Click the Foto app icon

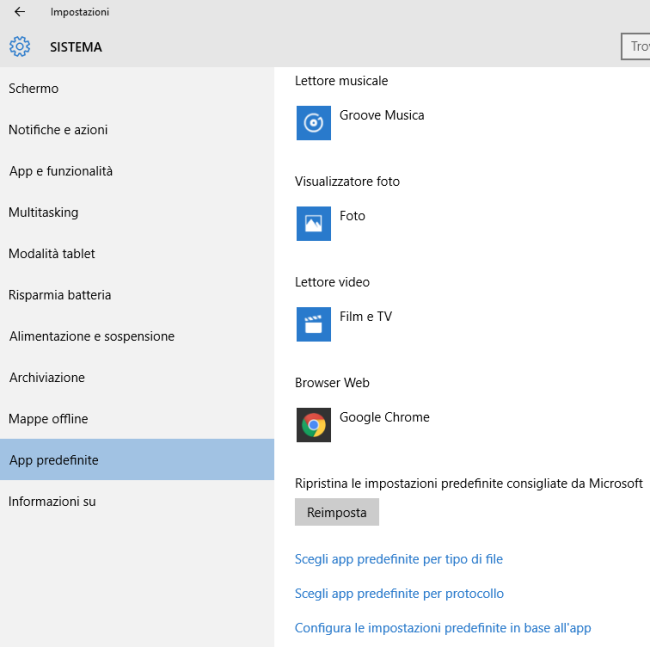(313, 223)
